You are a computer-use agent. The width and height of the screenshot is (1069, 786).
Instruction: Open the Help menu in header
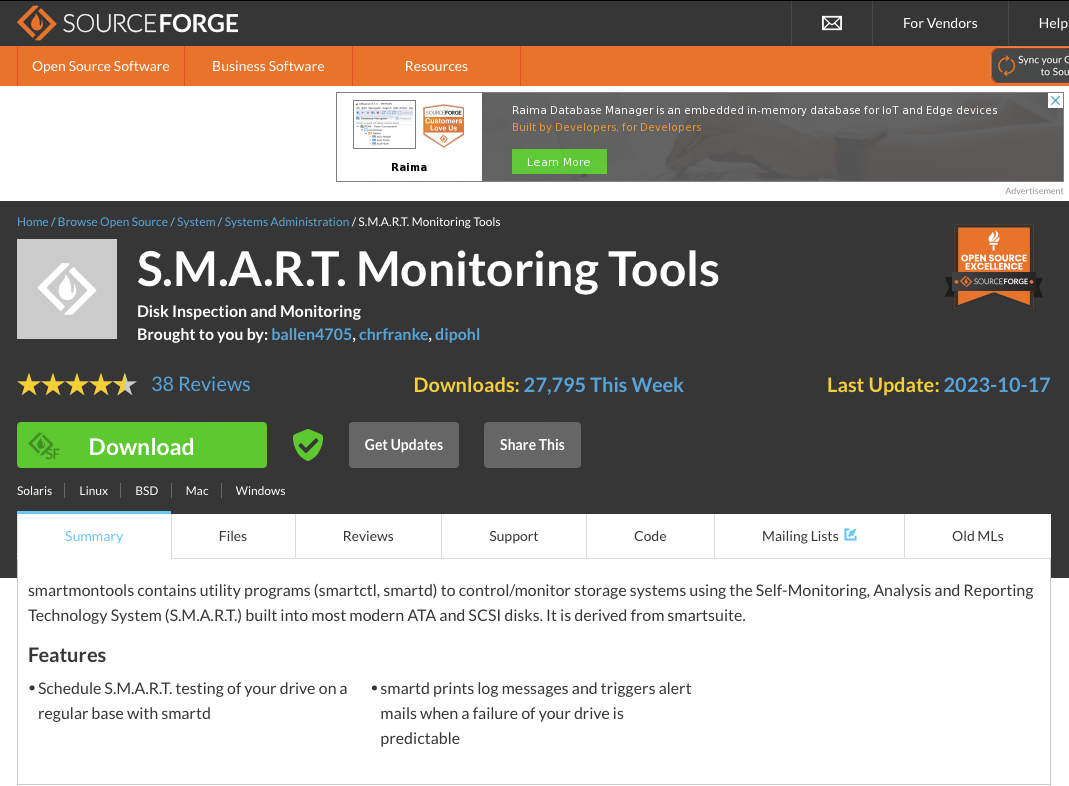(1053, 23)
